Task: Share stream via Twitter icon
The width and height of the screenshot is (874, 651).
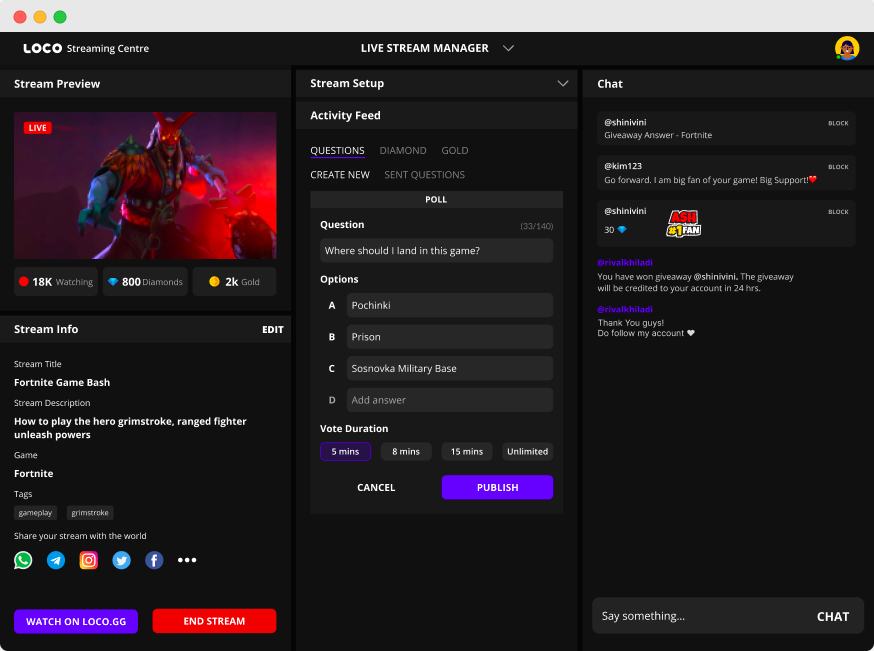Action: coord(122,560)
